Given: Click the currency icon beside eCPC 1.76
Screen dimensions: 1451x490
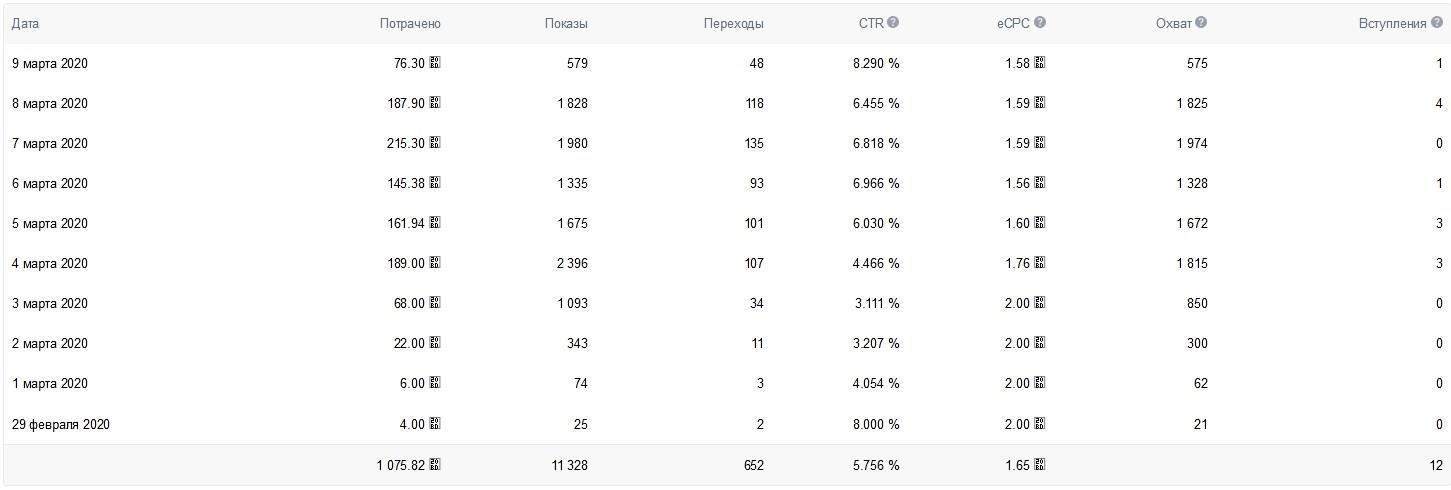Looking at the screenshot, I should [x=1040, y=263].
